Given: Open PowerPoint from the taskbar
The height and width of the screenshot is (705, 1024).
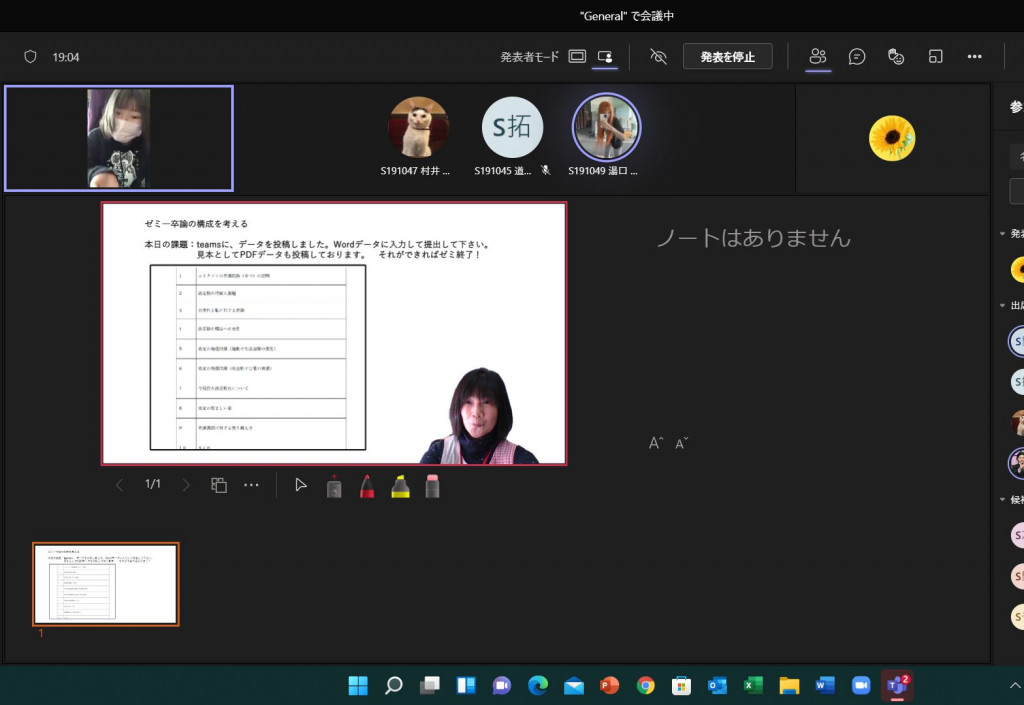Looking at the screenshot, I should coord(609,686).
